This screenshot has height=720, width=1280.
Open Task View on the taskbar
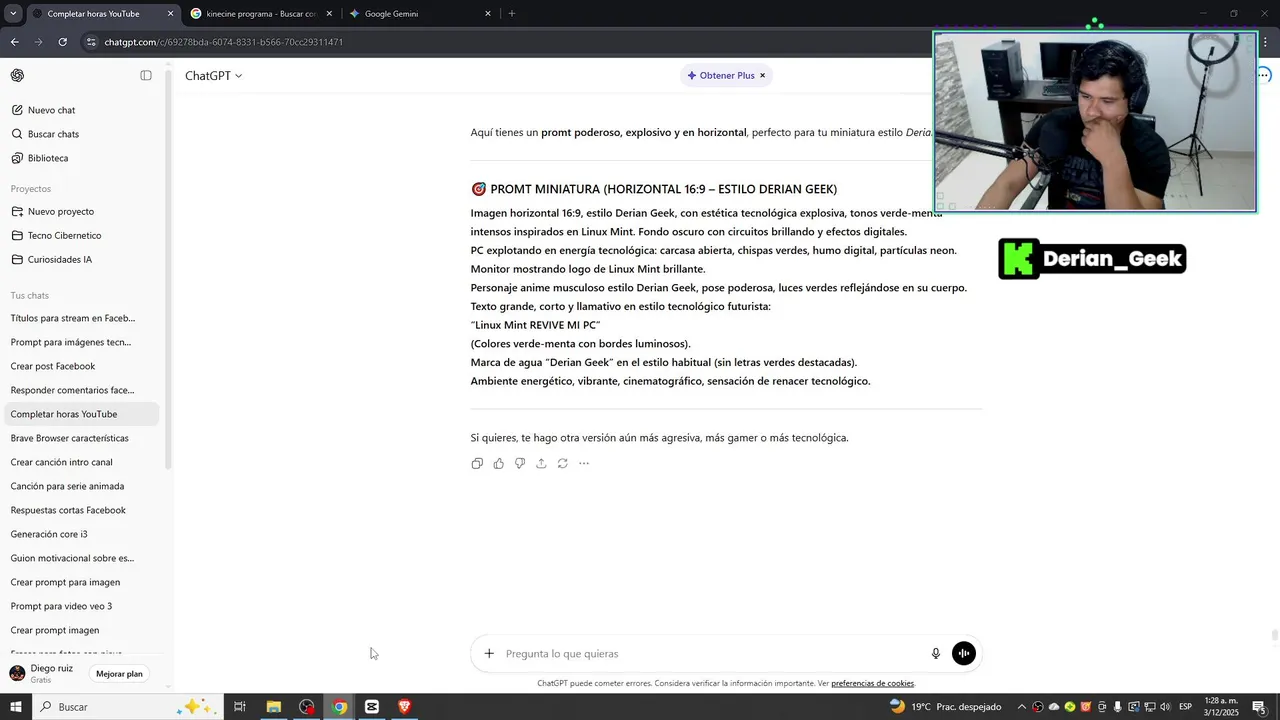tap(240, 707)
